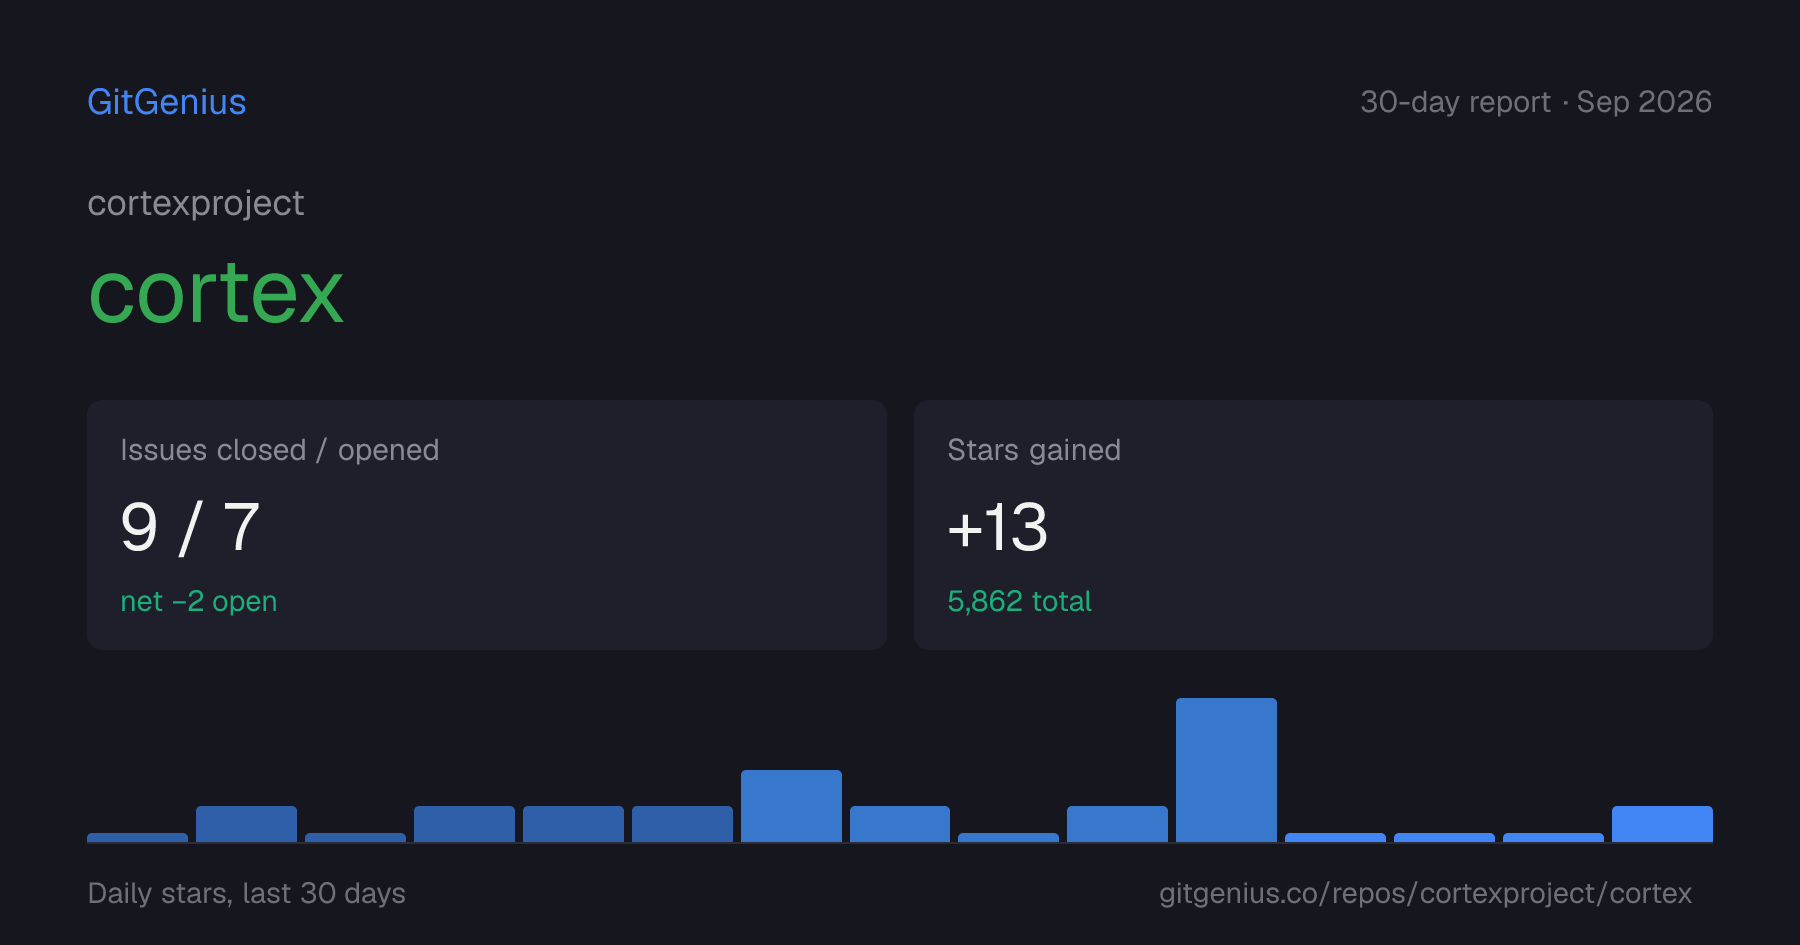This screenshot has height=945, width=1800.
Task: Select the cortex repository title
Action: [x=216, y=292]
